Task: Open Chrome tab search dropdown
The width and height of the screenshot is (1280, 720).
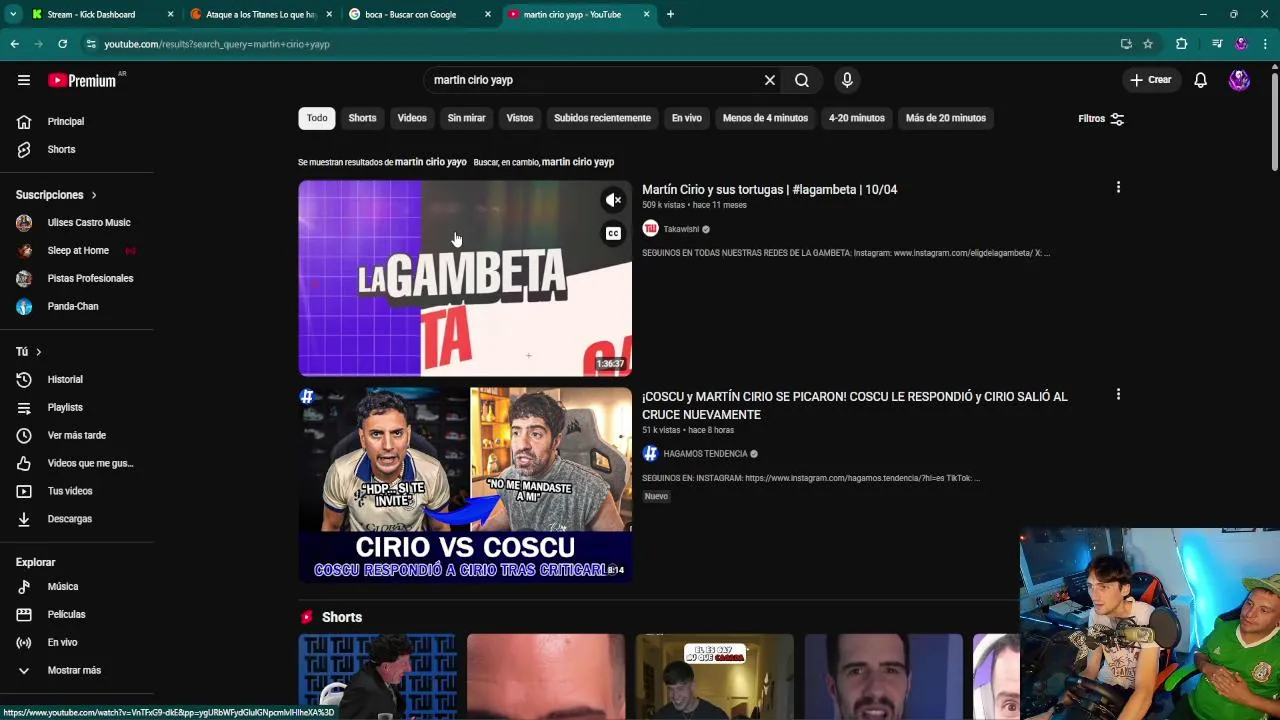Action: point(13,14)
